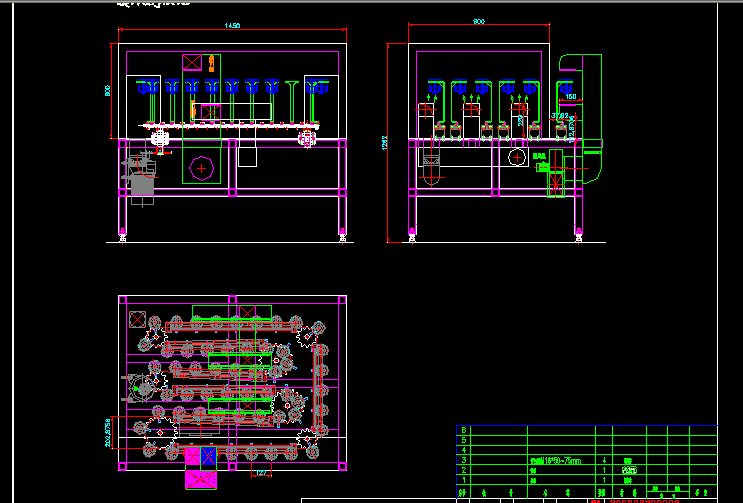Image resolution: width=743 pixels, height=503 pixels.
Task: Click the 1262 height dimension text
Action: click(383, 143)
